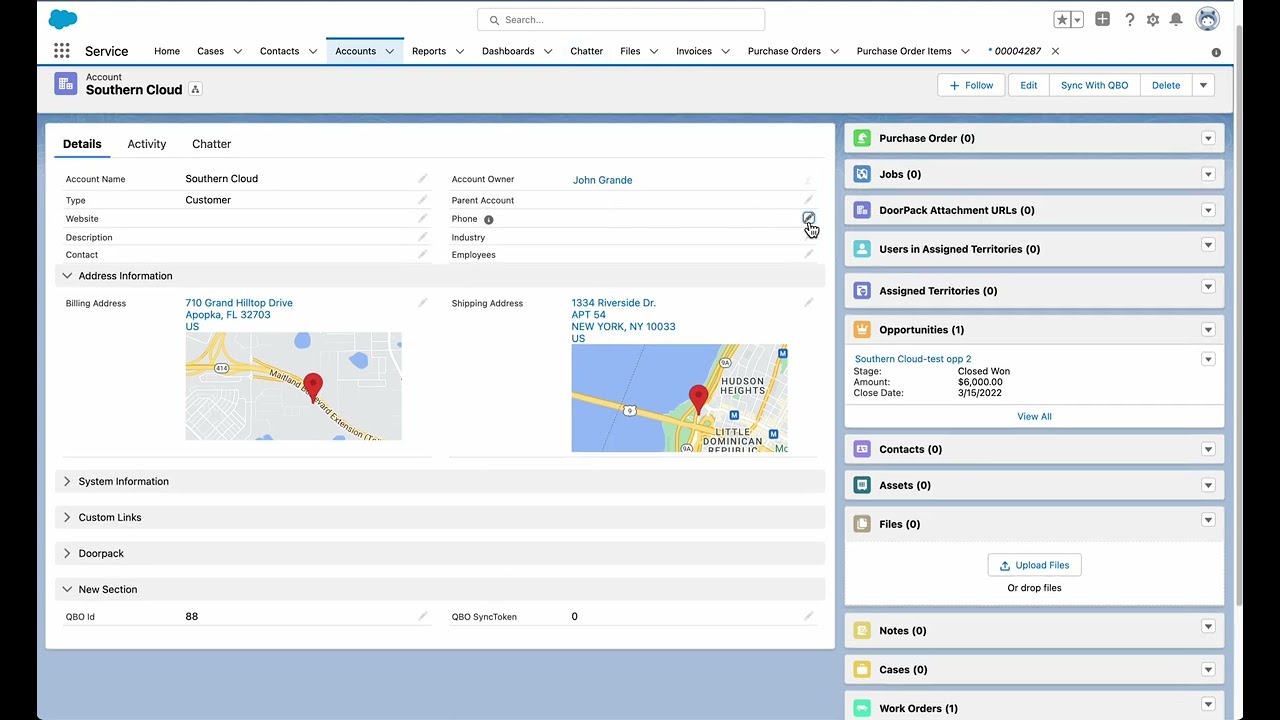This screenshot has height=720, width=1280.
Task: Switch to the Activity tab
Action: (x=147, y=144)
